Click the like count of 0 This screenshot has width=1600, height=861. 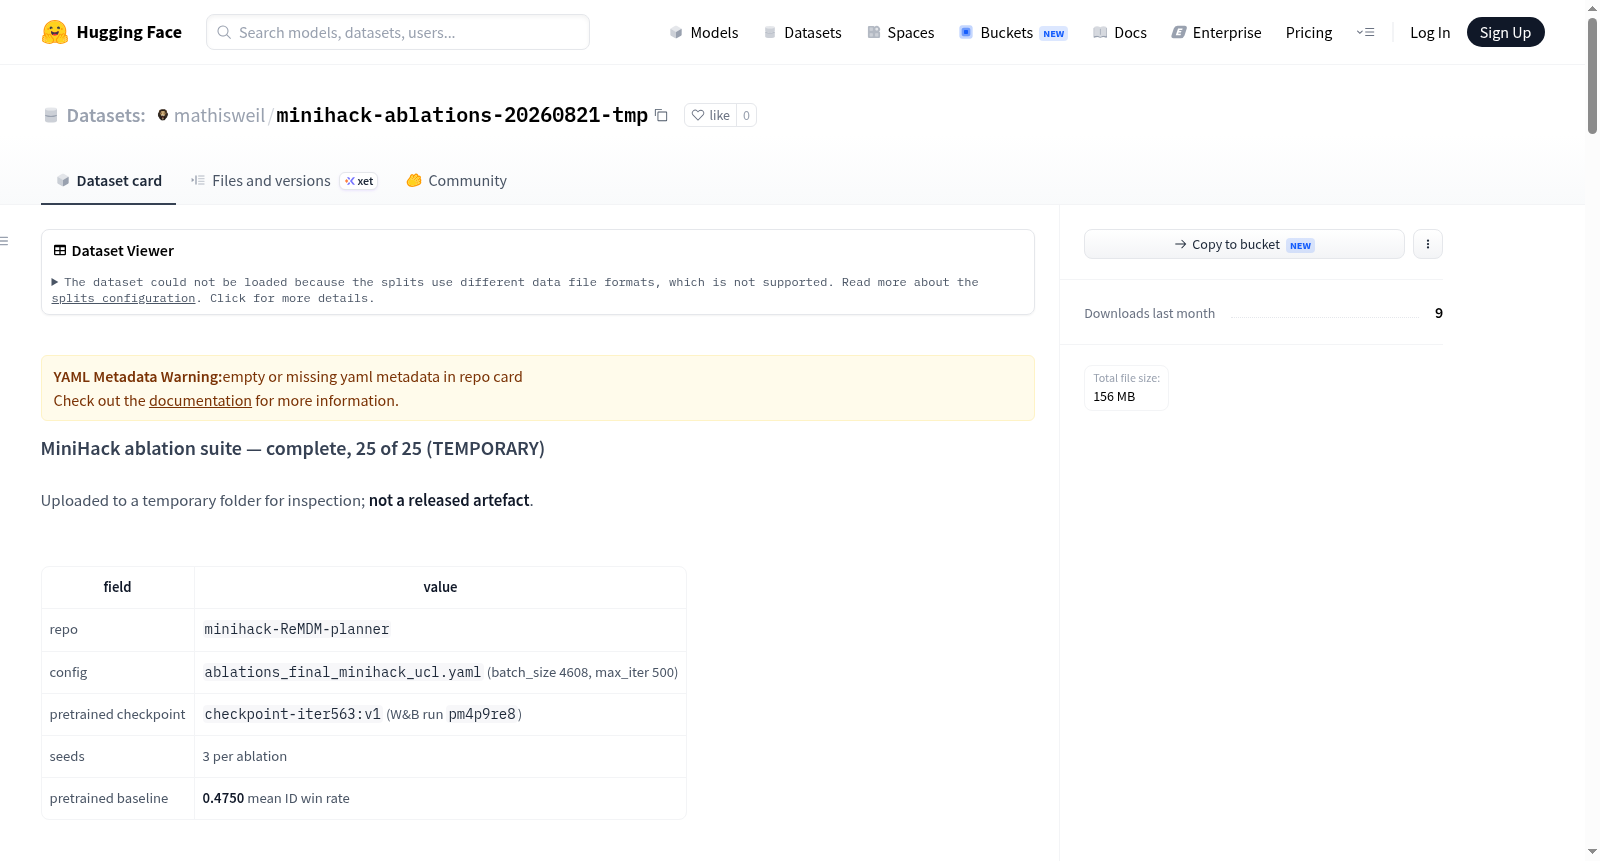point(746,115)
